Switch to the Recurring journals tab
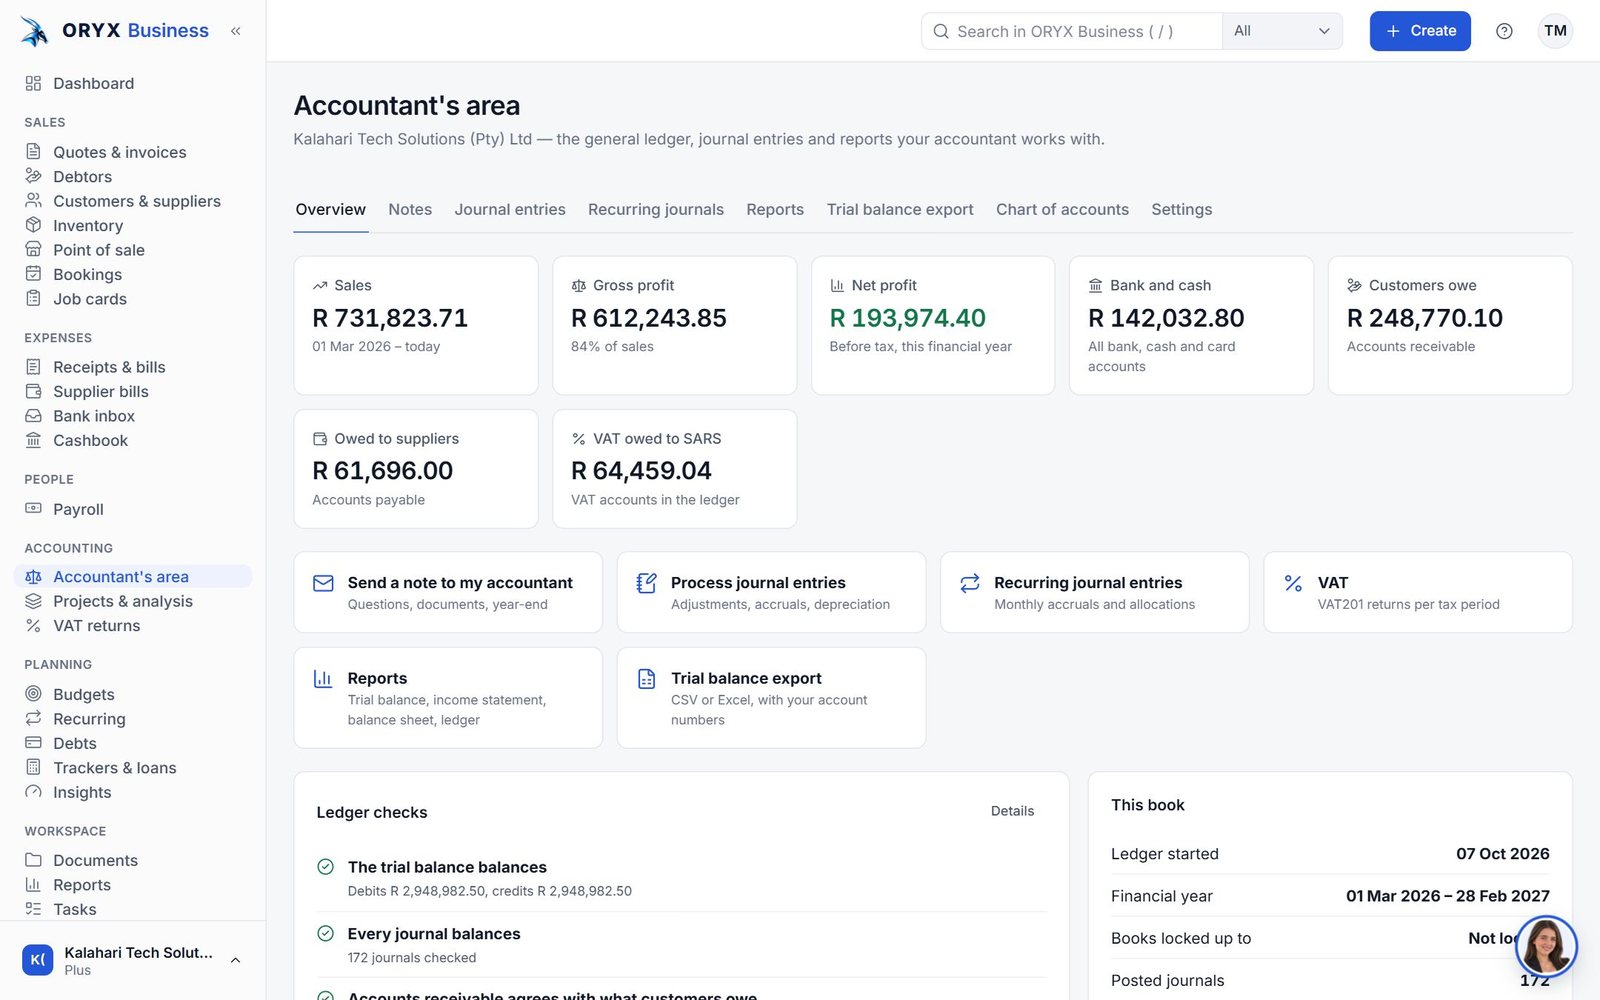This screenshot has height=1000, width=1600. pyautogui.click(x=656, y=209)
